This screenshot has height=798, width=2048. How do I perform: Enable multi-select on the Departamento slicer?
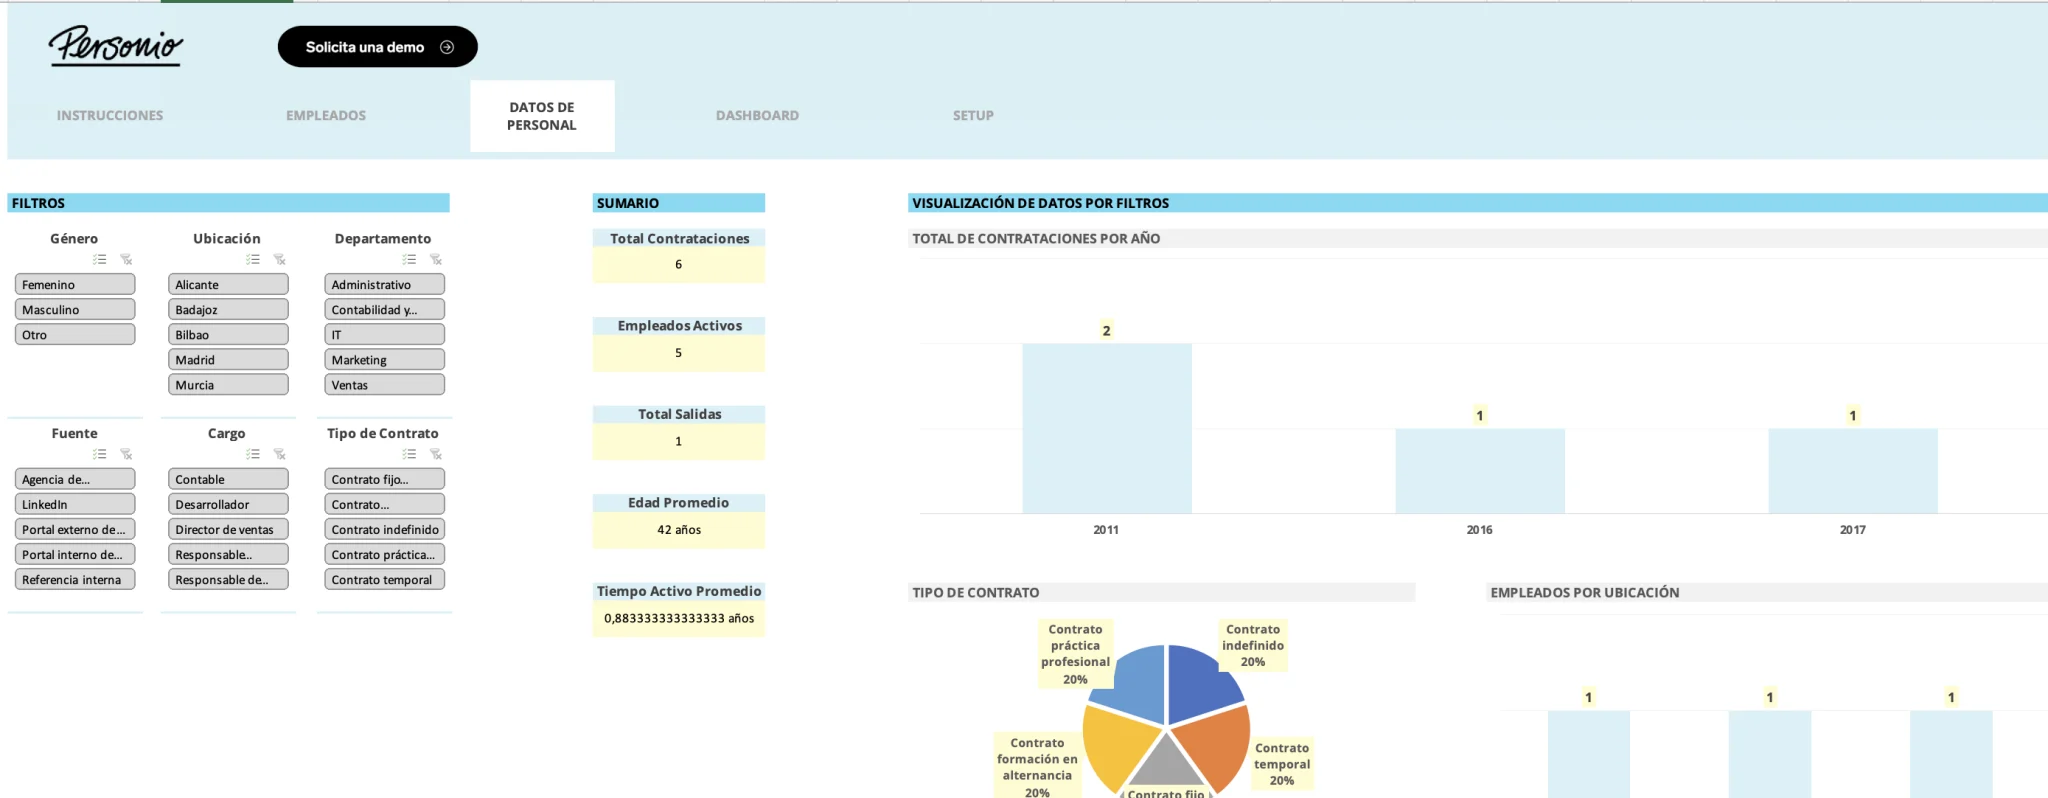(409, 259)
